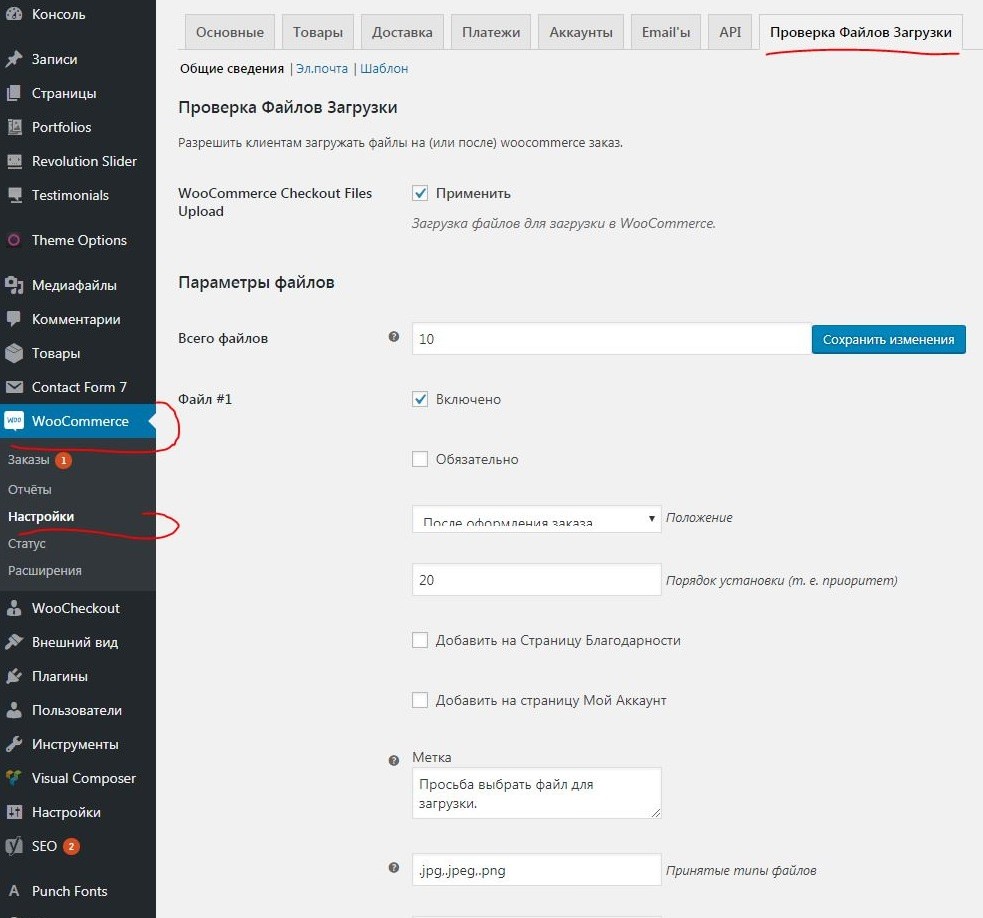Viewport: 983px width, 918px height.
Task: Open the Положение dropdown
Action: pyautogui.click(x=537, y=519)
